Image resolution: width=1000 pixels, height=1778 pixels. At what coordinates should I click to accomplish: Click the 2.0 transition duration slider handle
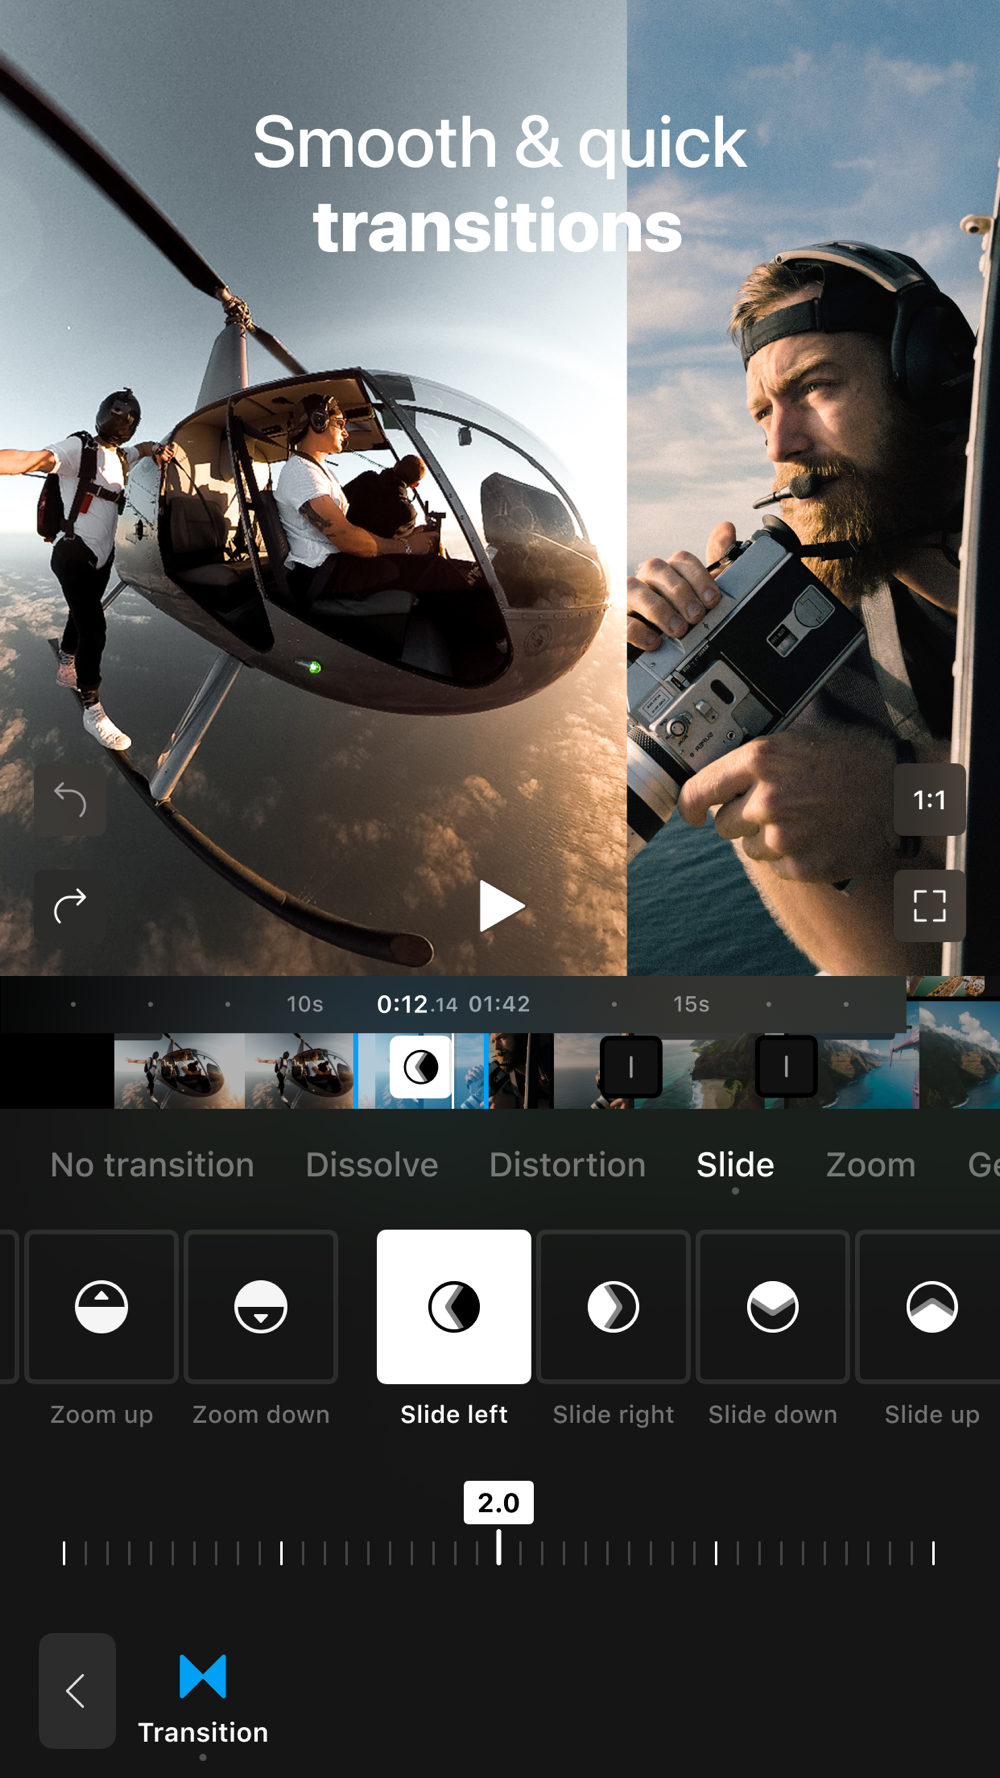[x=499, y=1524]
